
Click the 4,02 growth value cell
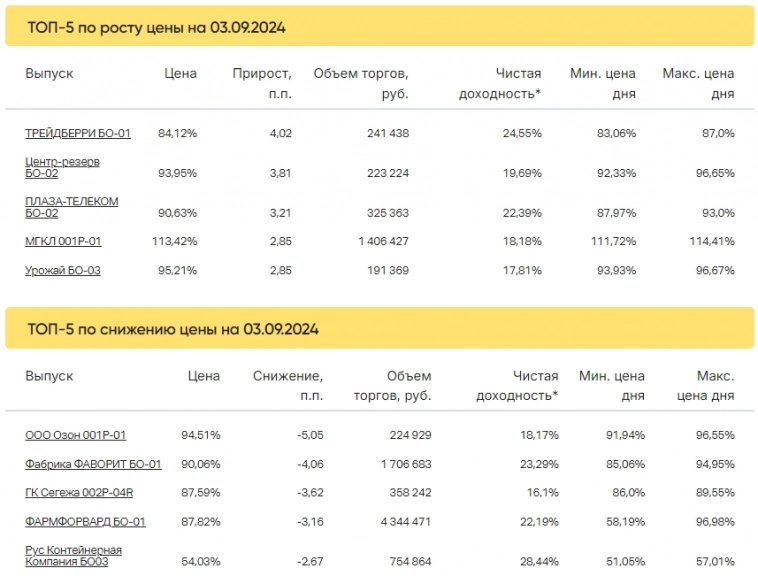pos(280,133)
